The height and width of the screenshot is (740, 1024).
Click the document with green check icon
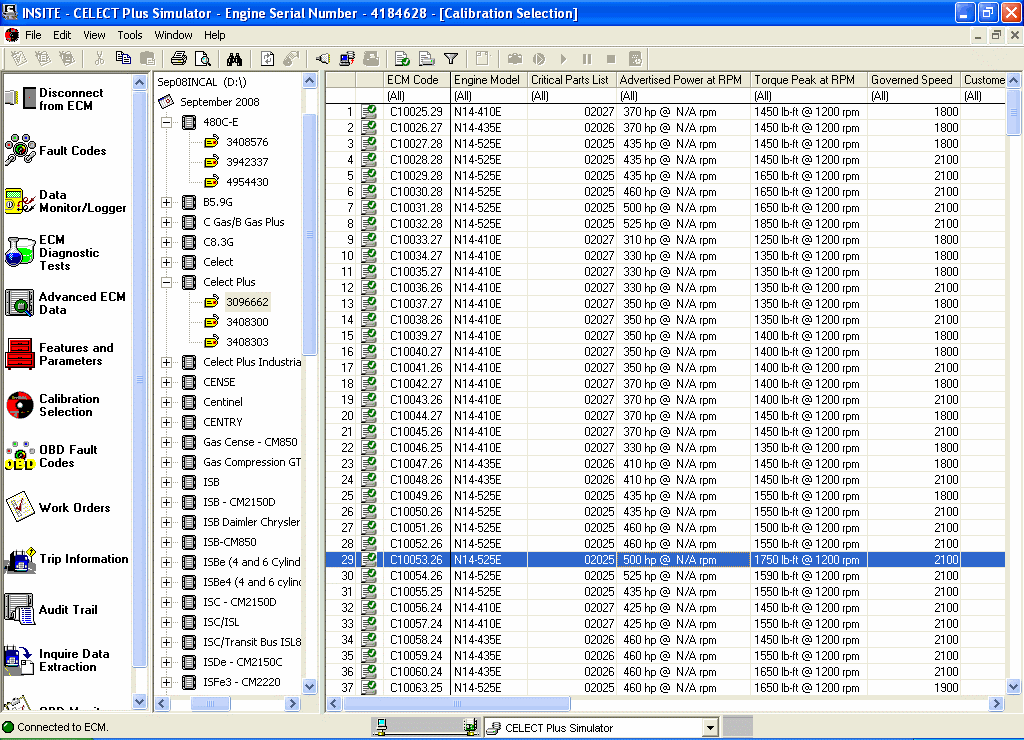pyautogui.click(x=402, y=59)
